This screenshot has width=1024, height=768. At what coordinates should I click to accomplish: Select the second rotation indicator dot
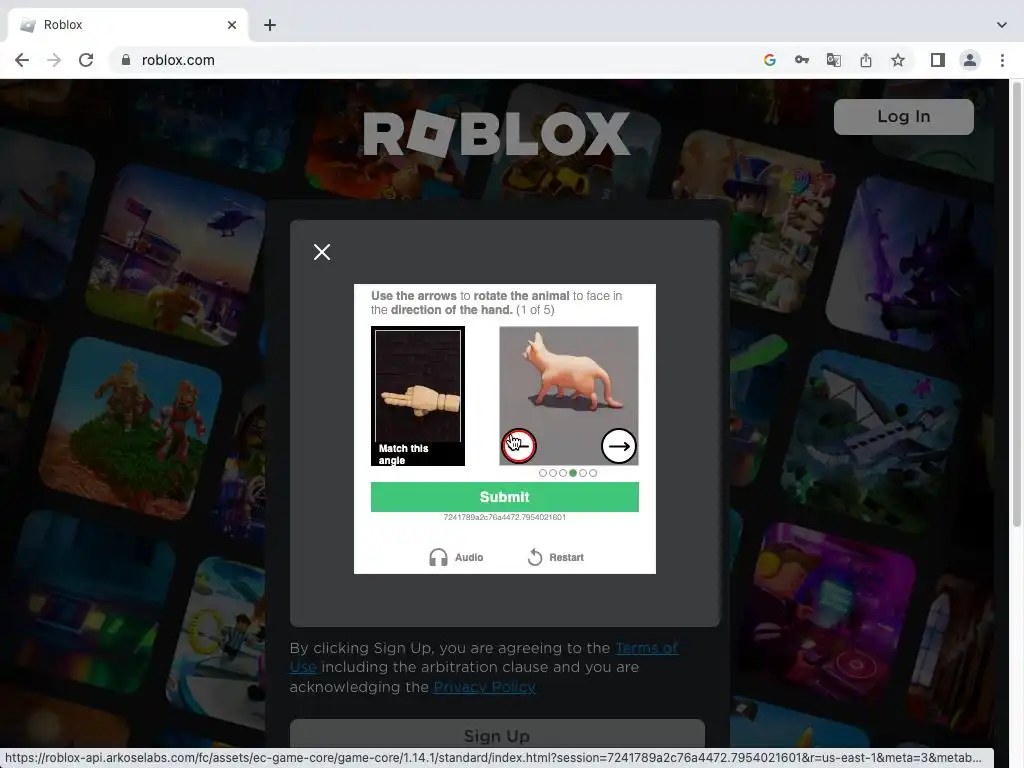click(553, 473)
